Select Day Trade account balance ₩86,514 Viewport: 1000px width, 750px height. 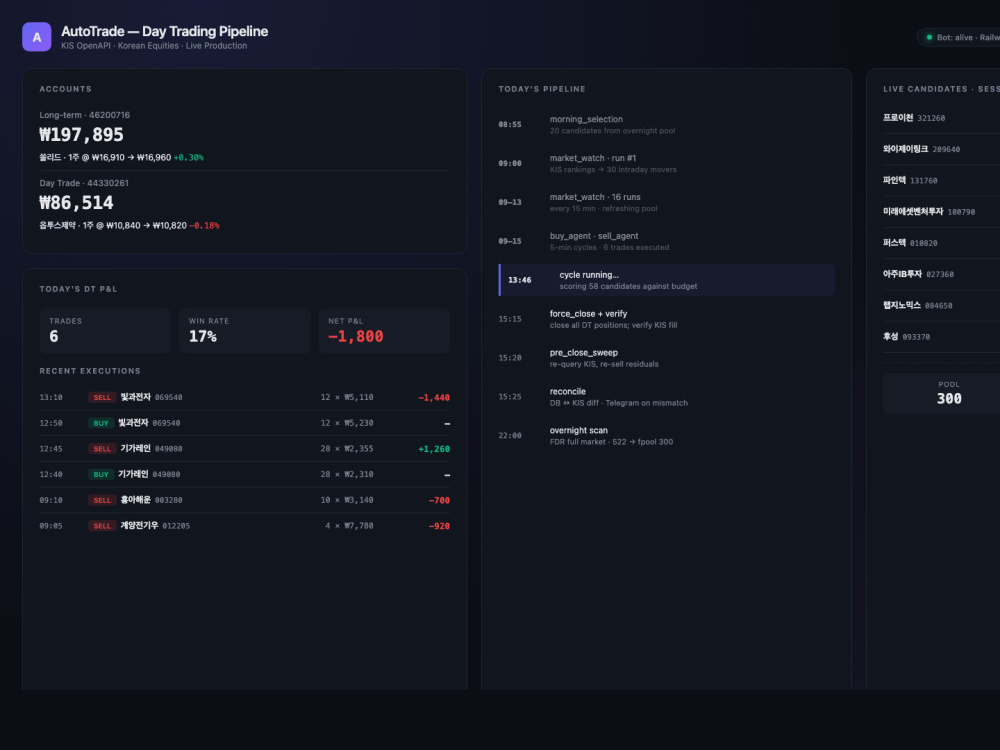[77, 203]
